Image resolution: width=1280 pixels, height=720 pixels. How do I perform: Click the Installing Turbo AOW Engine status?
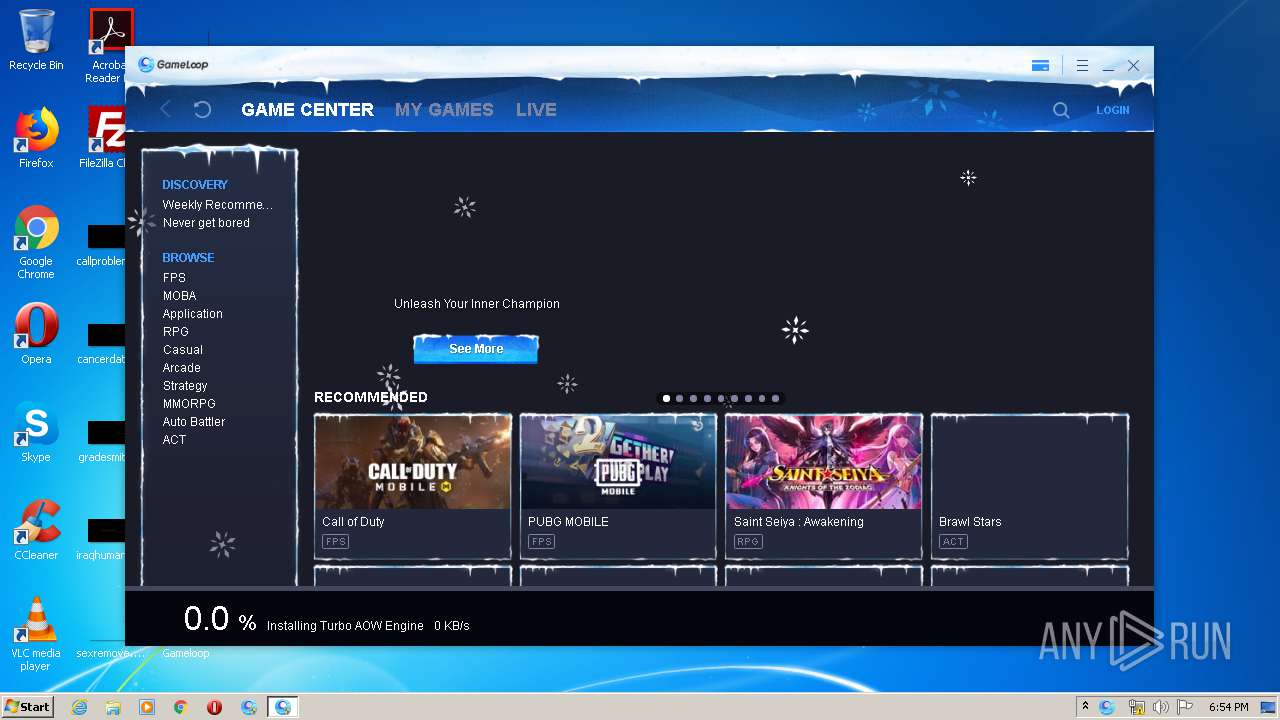coord(345,626)
